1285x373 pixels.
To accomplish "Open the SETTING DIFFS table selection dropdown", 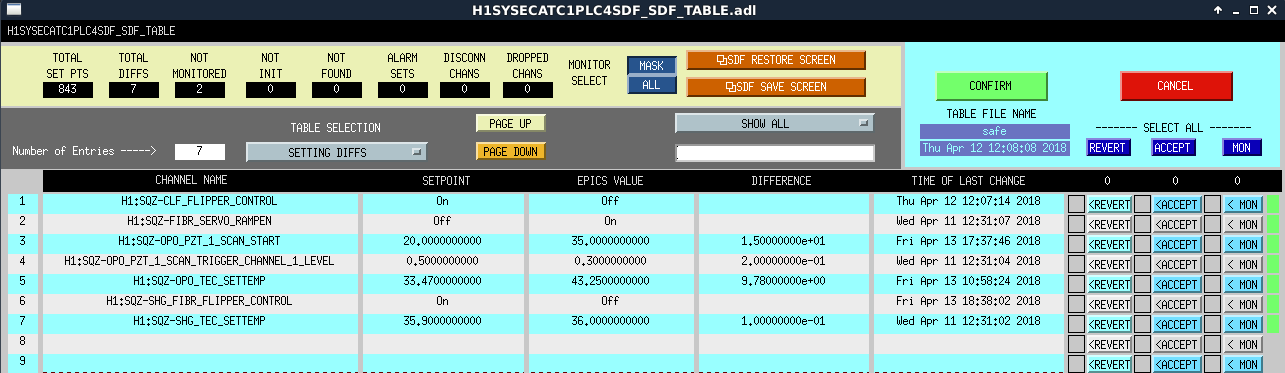I will pyautogui.click(x=336, y=152).
